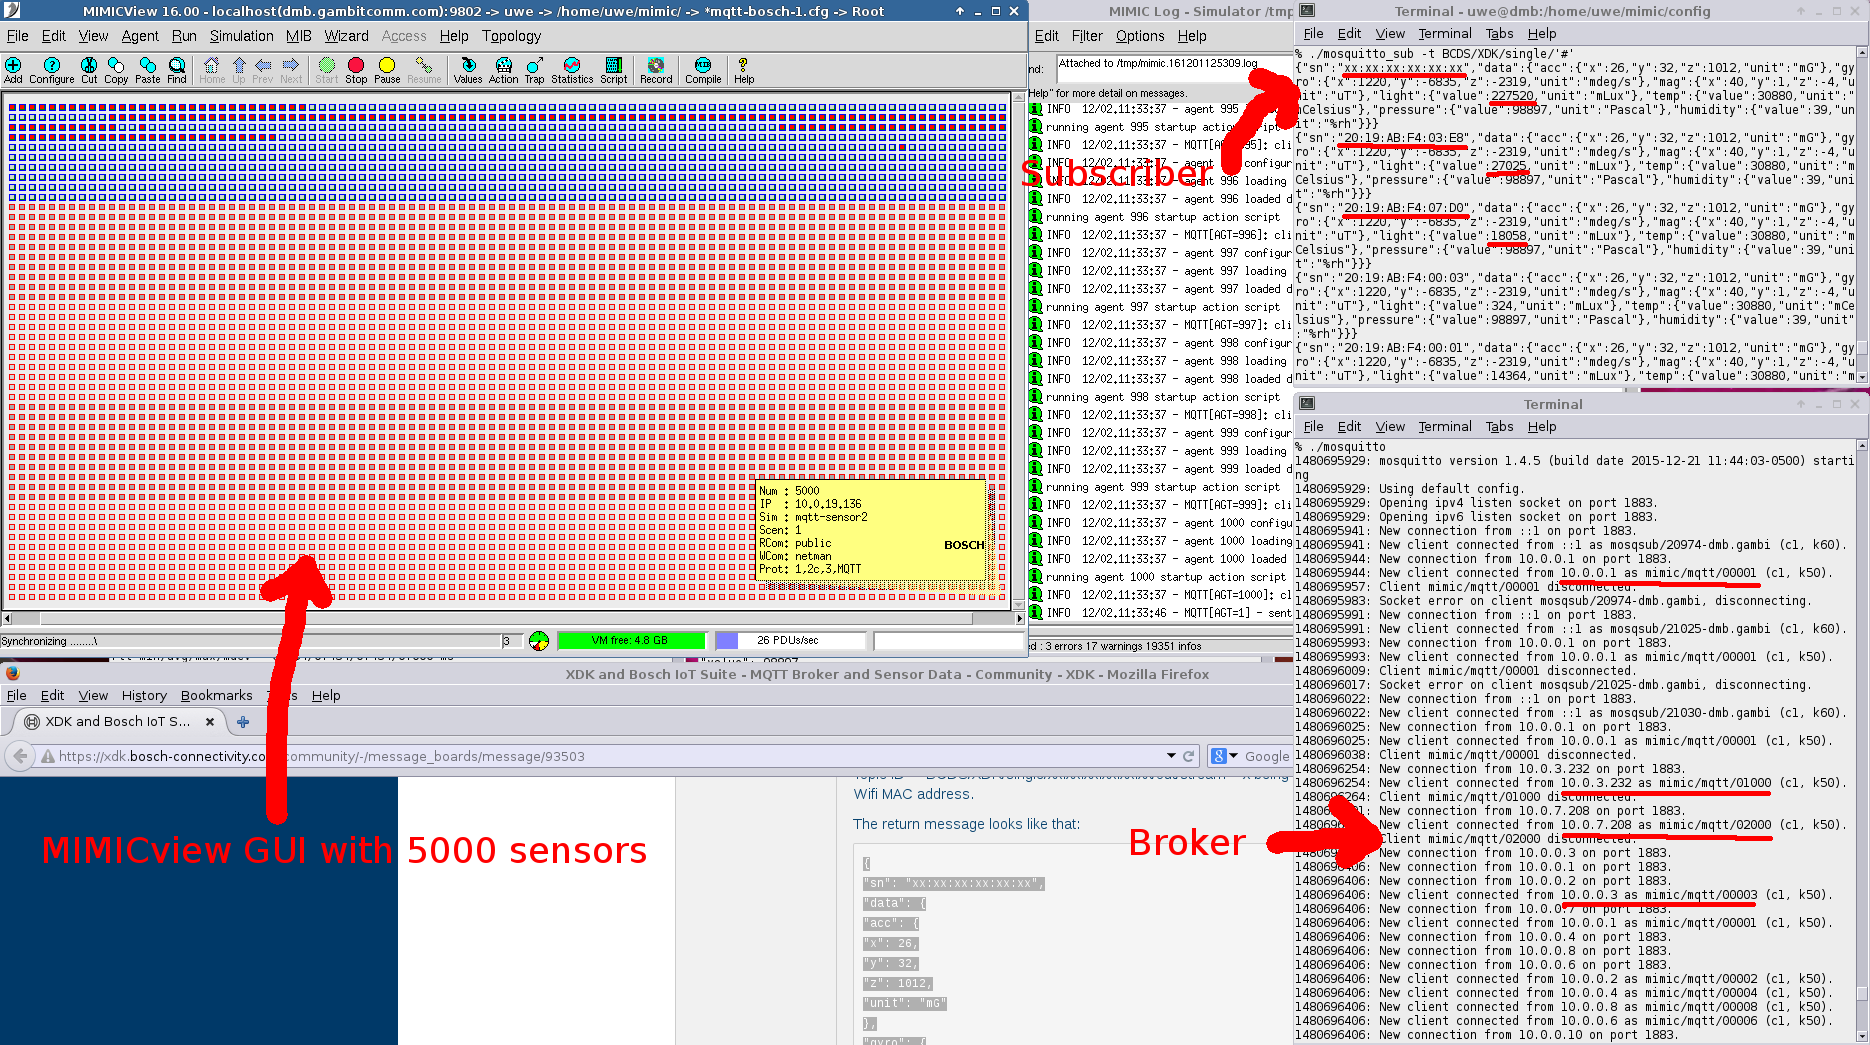
Task: Click the broker terminal vertical scrollbar
Action: click(x=1862, y=740)
